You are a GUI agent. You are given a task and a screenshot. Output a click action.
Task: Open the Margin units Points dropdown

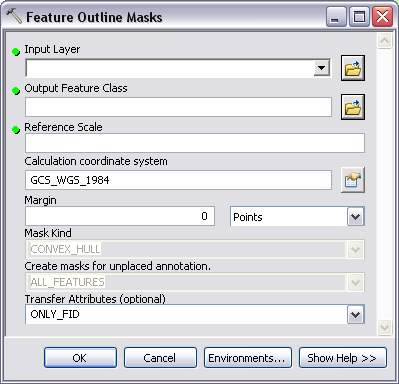click(355, 217)
